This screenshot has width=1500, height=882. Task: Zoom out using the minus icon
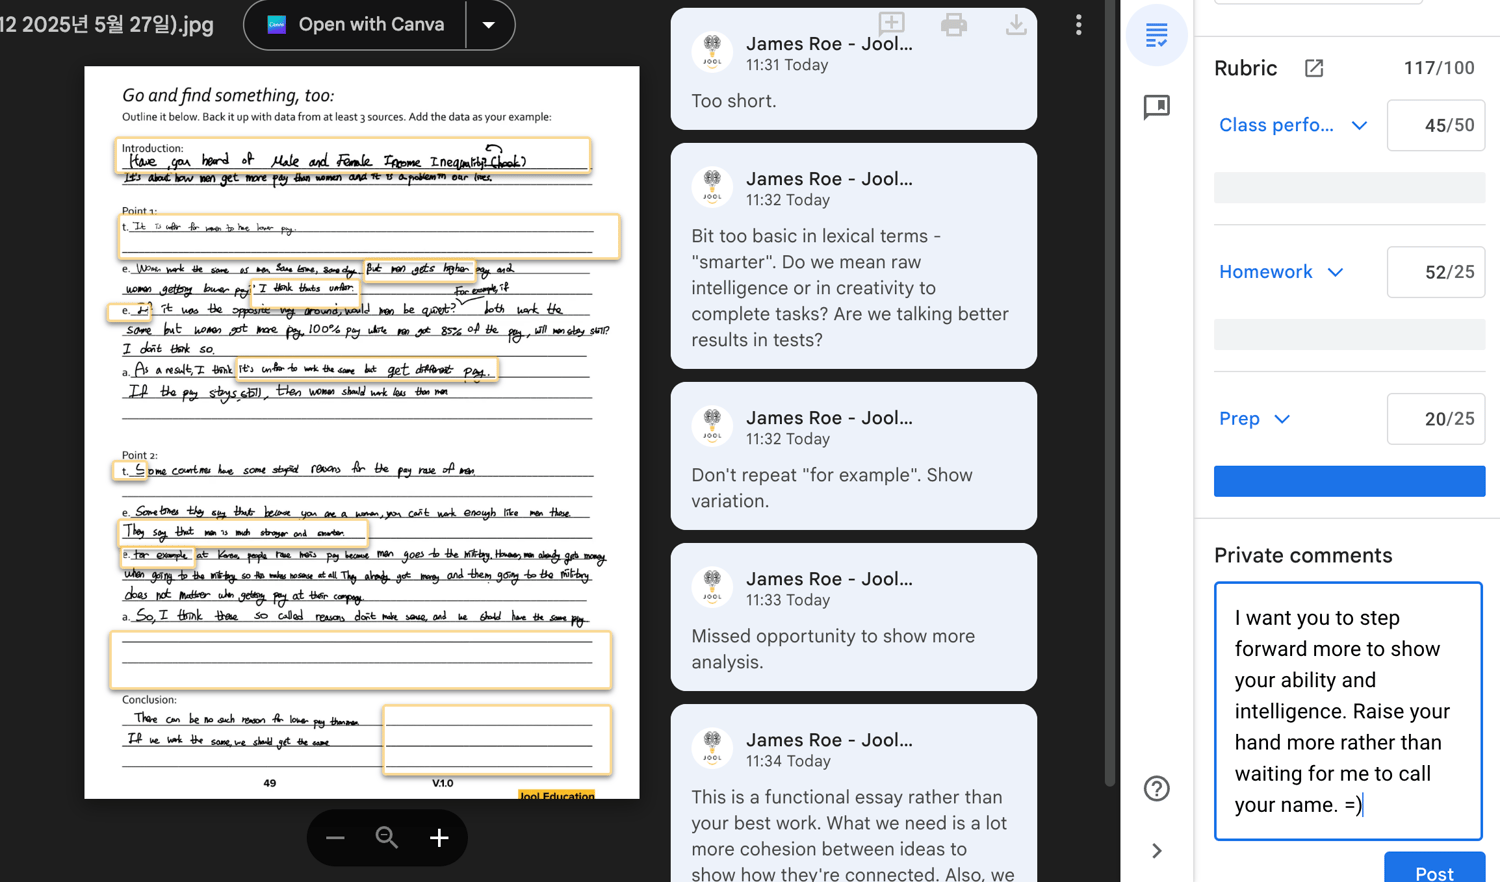[x=335, y=838]
